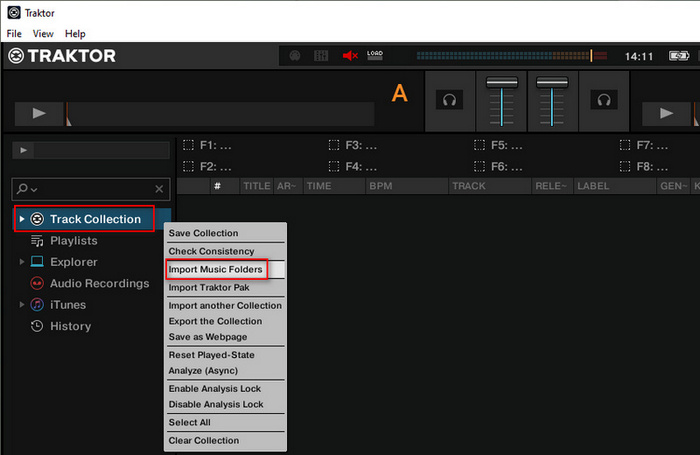
Task: Choose Disable Analysis Lock
Action: [x=225, y=405]
